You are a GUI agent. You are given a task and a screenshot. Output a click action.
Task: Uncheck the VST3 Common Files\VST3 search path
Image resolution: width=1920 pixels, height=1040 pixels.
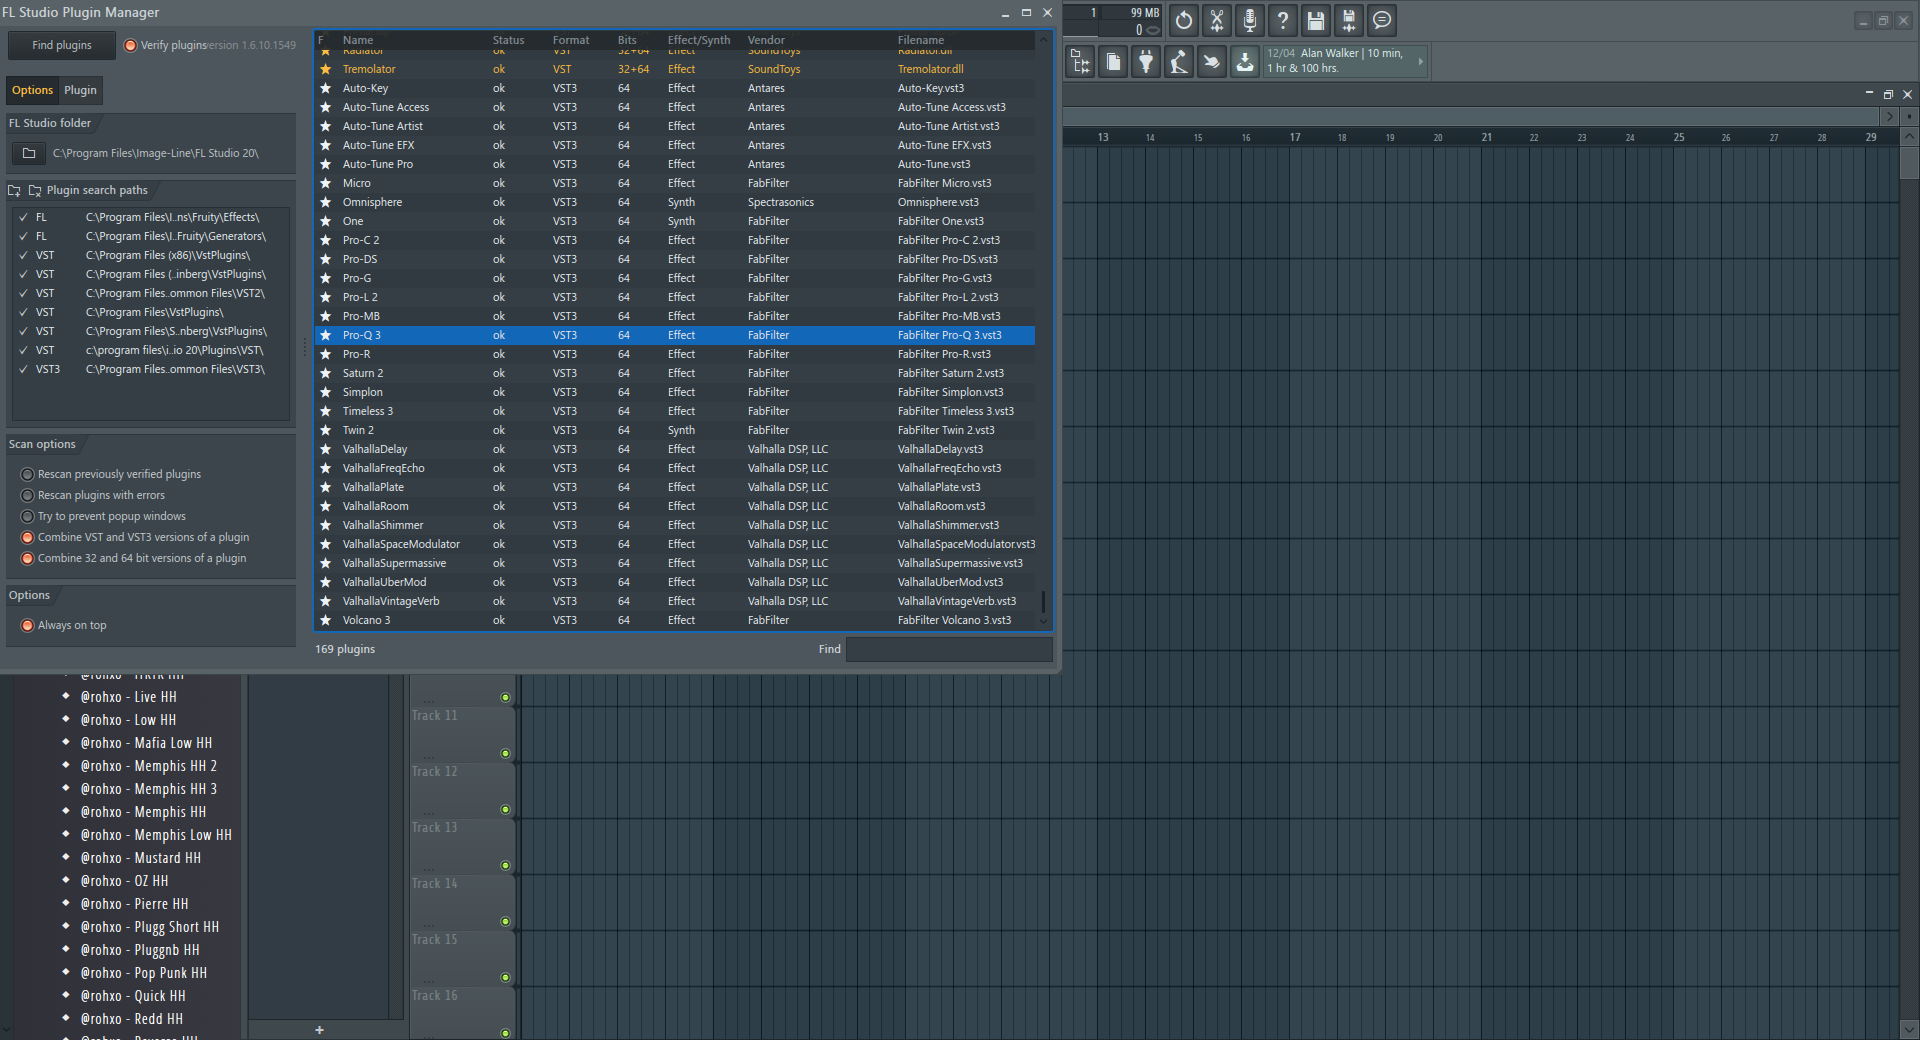coord(23,369)
